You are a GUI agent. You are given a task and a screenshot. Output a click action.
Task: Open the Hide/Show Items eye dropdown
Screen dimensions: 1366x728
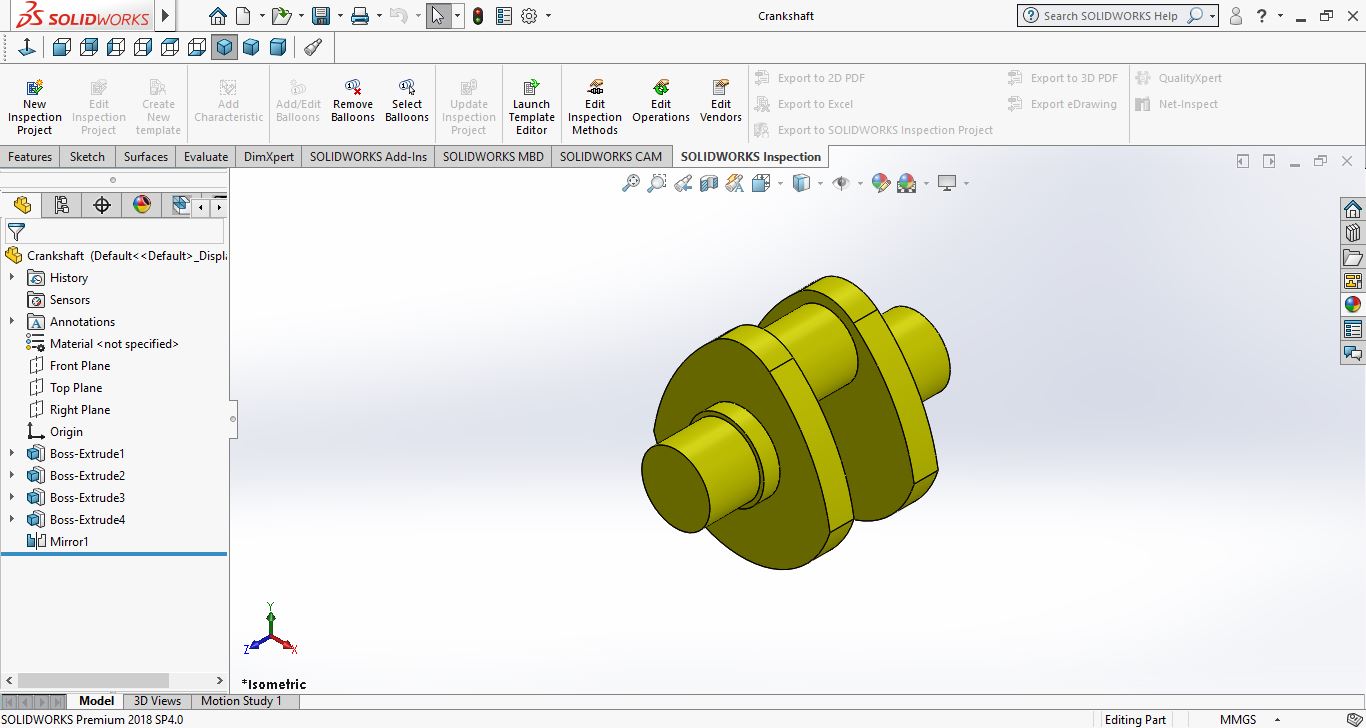click(x=860, y=184)
